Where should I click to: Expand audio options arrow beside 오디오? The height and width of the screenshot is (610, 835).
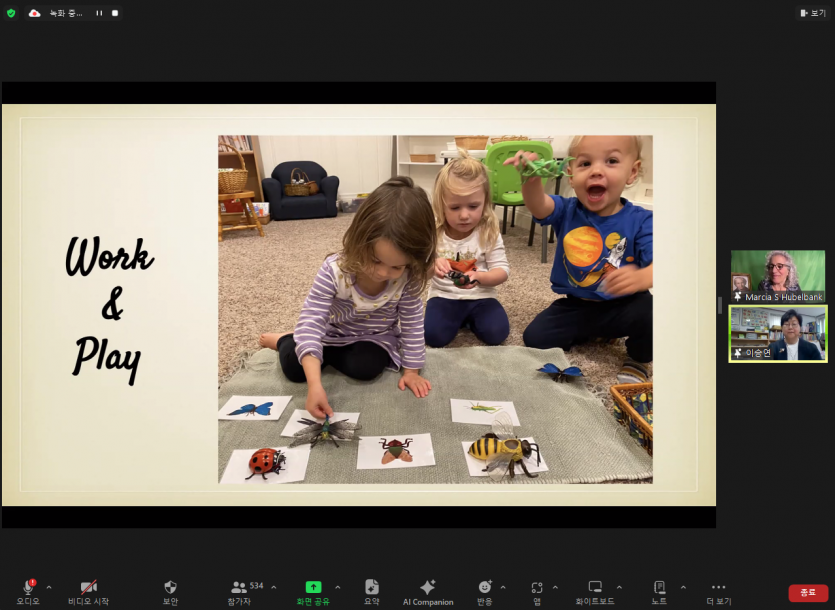tap(49, 587)
